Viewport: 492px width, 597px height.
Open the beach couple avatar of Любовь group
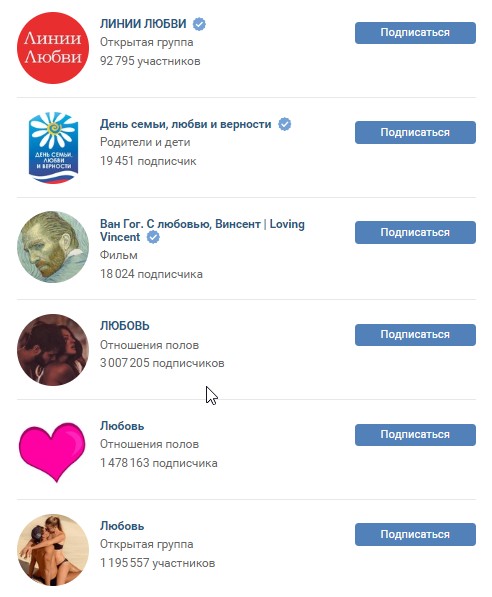(x=53, y=550)
